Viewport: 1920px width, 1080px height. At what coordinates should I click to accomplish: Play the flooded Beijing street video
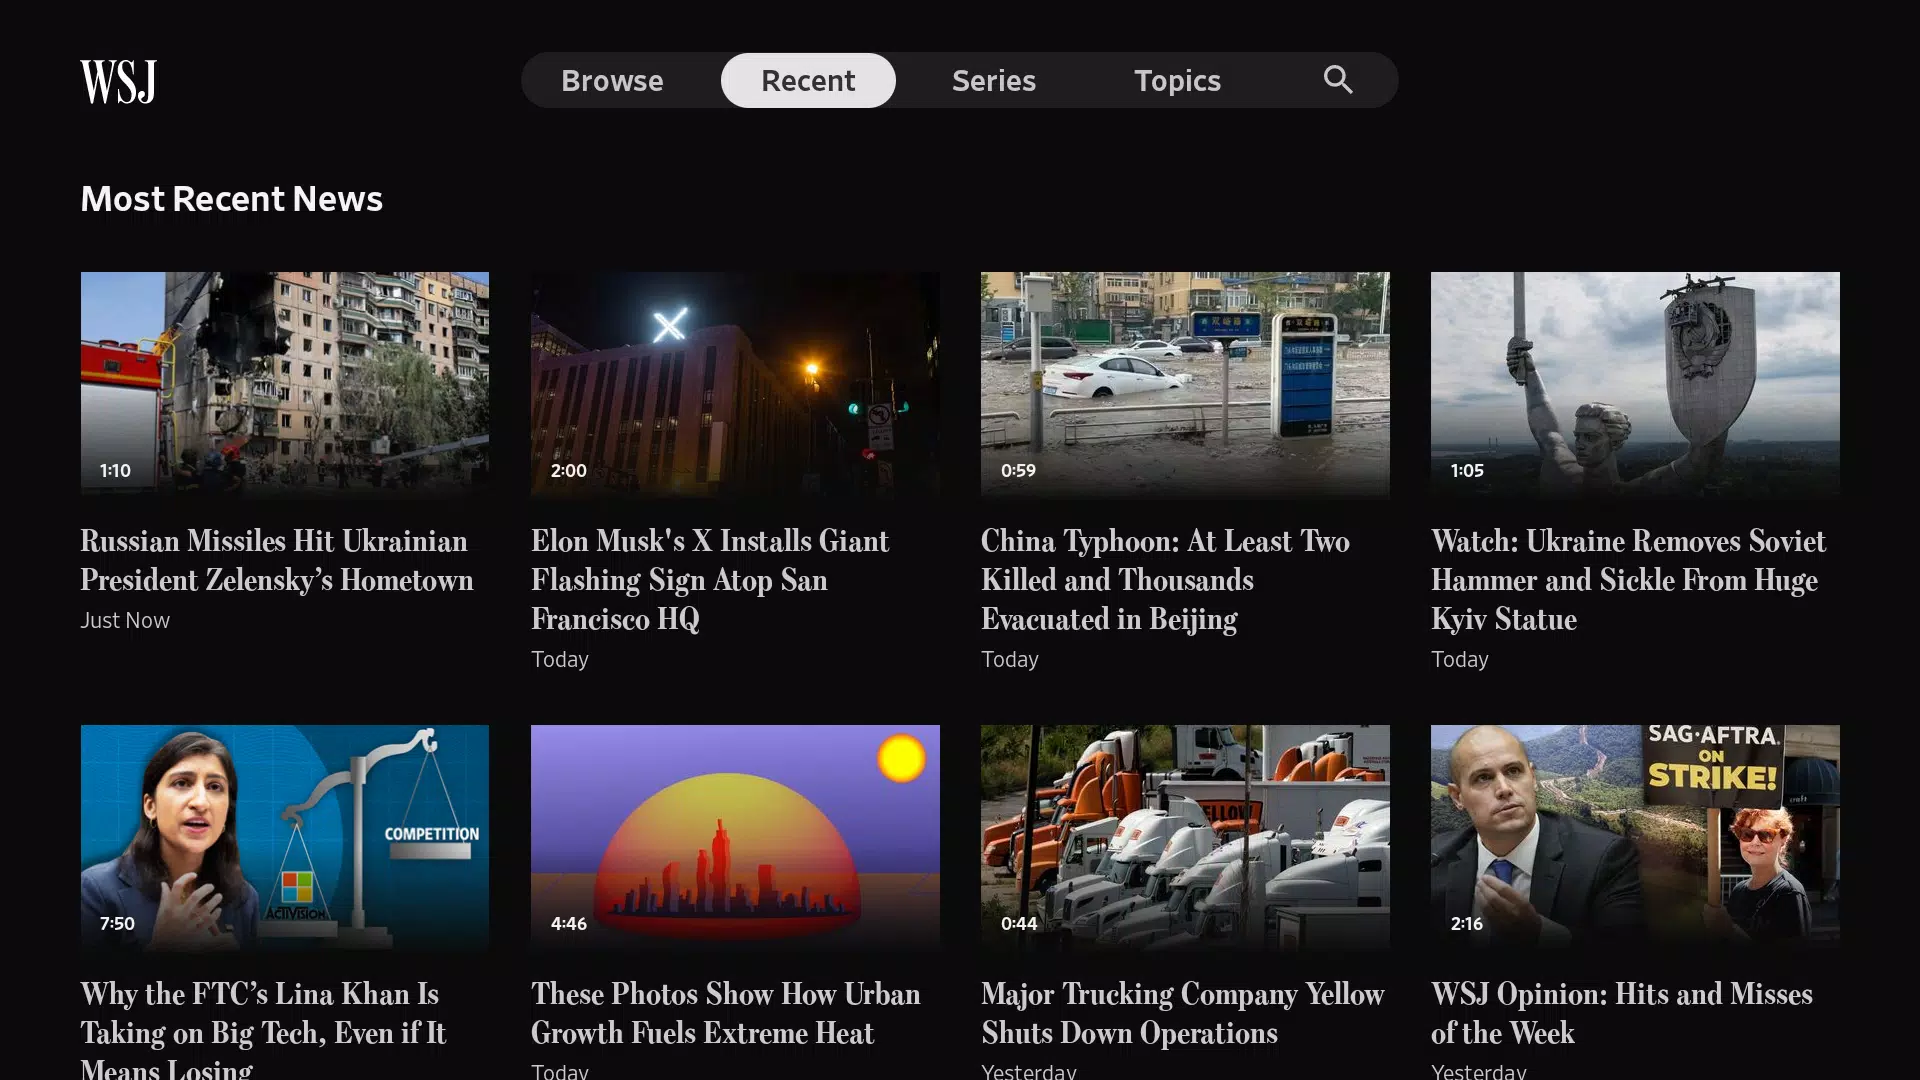coord(1185,384)
